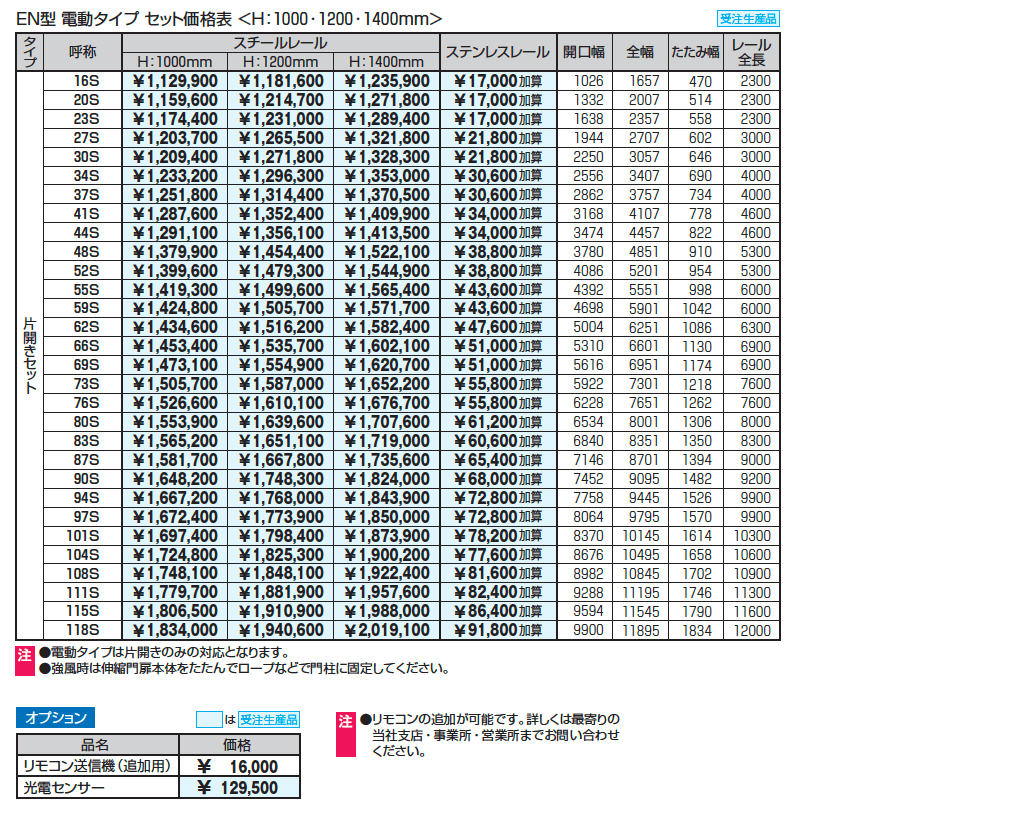The image size is (1016, 829).
Task: Click the 受注生産品 label beside the legend swatch
Action: pyautogui.click(x=269, y=719)
